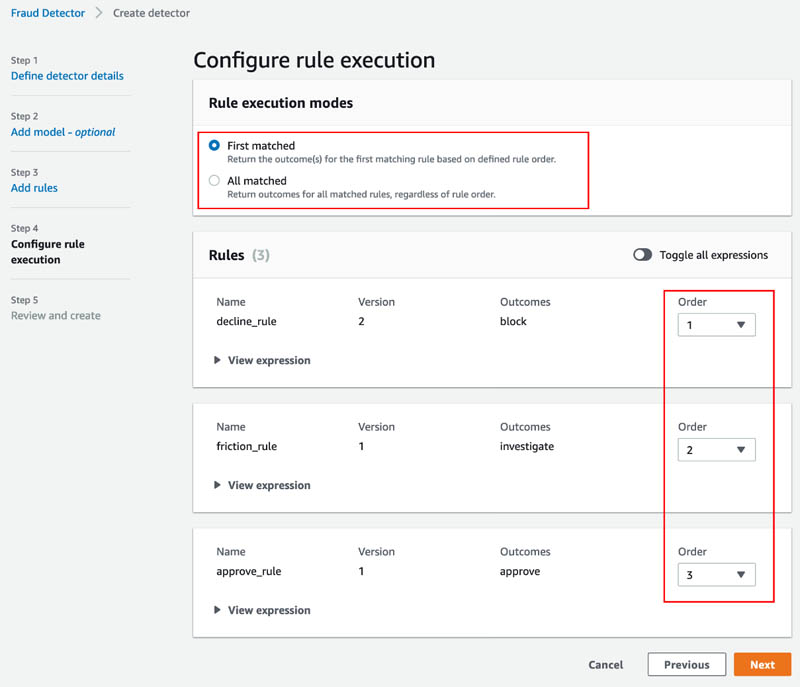Select the decline_rule name text
The height and width of the screenshot is (687, 800).
point(246,321)
